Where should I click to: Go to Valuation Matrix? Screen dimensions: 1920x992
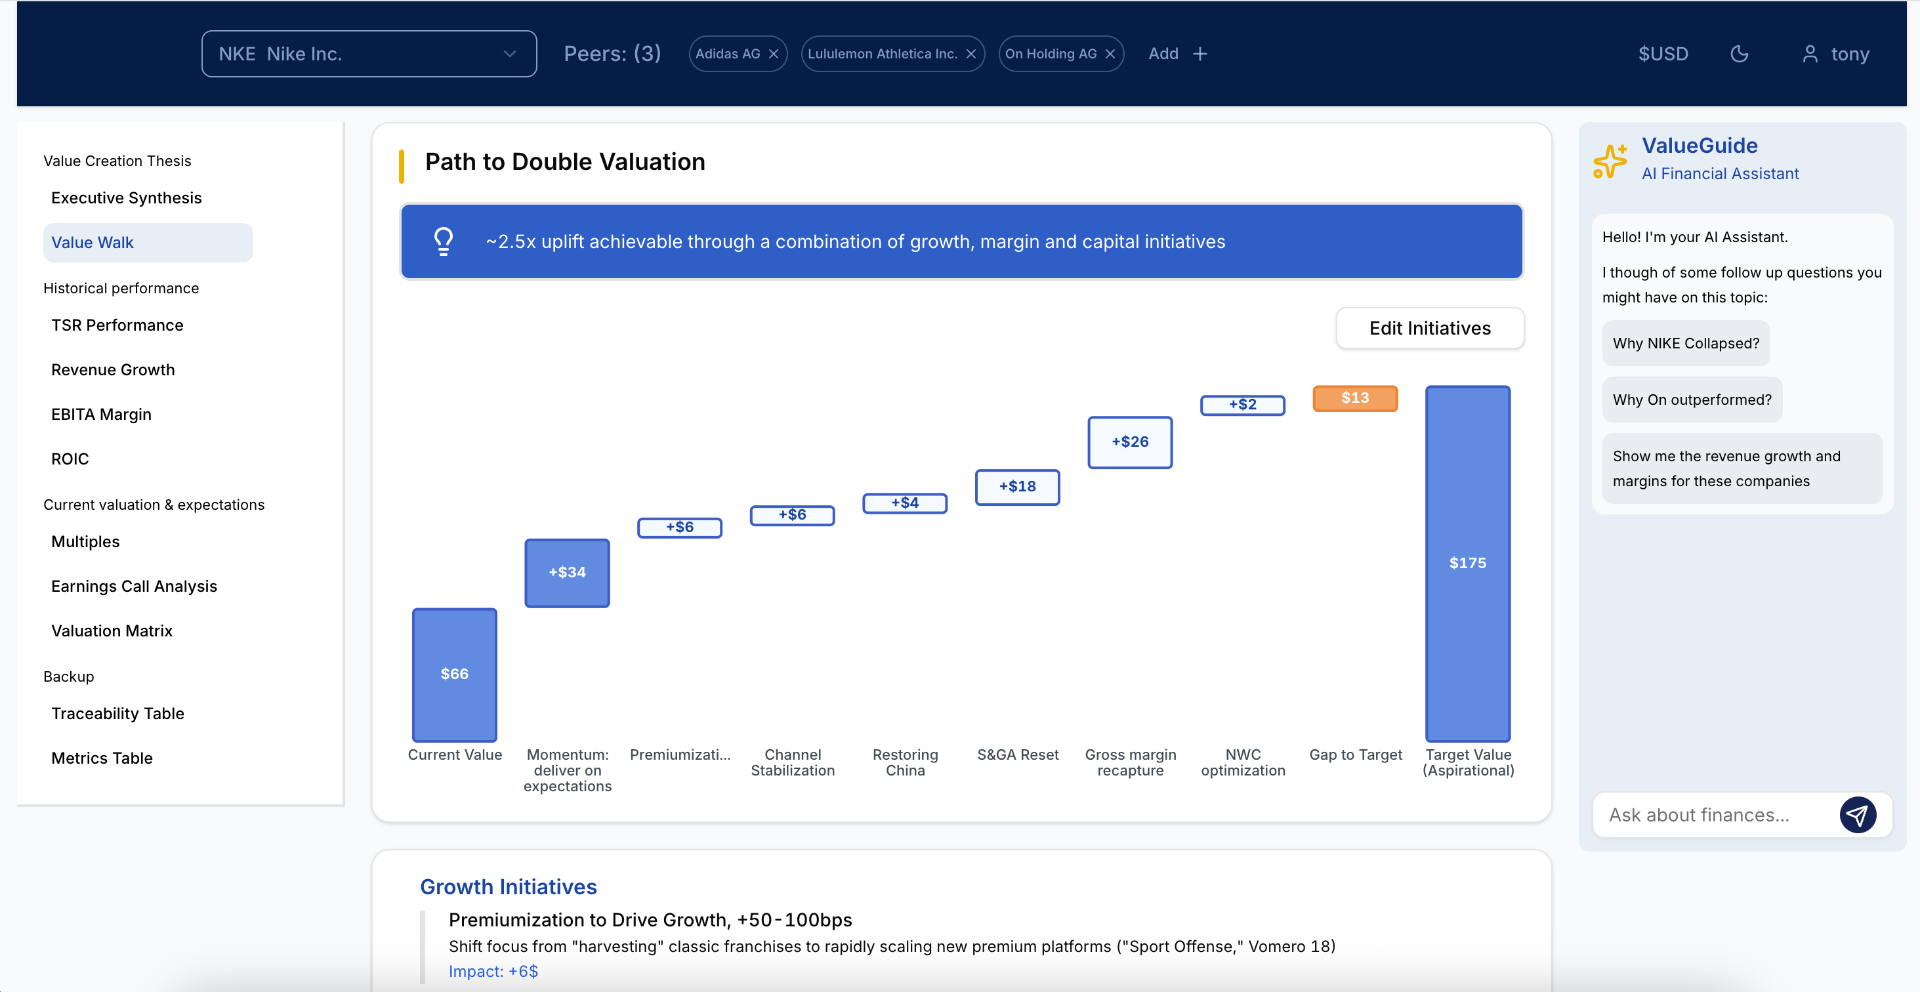click(x=112, y=631)
